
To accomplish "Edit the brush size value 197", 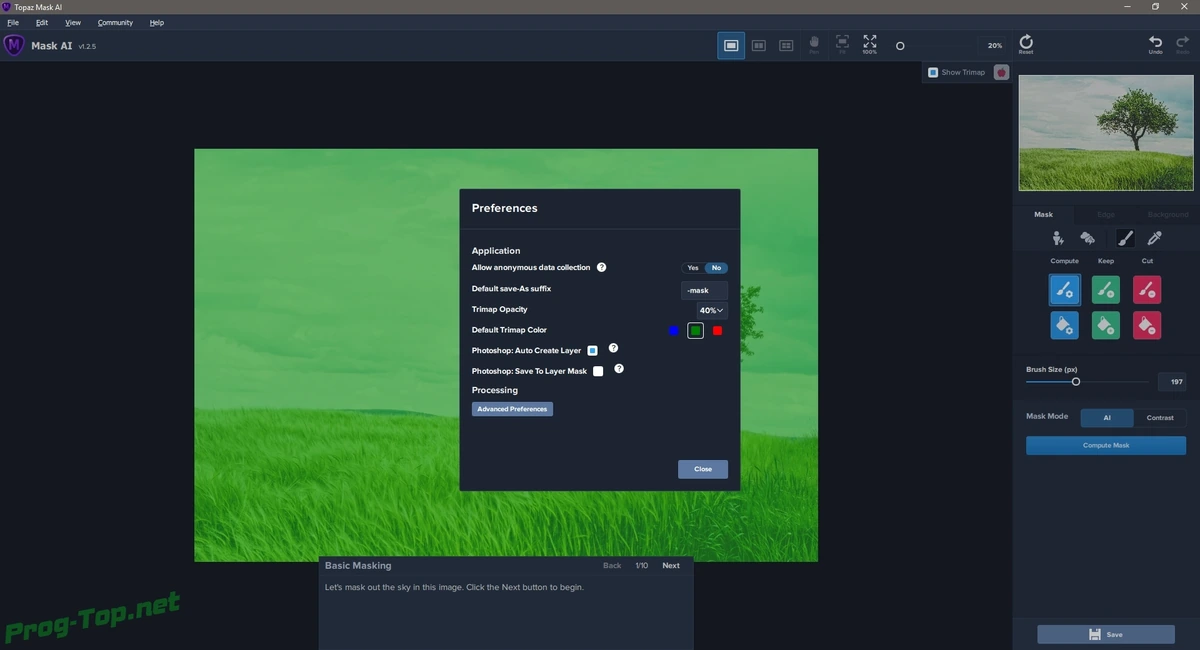I will [1172, 382].
